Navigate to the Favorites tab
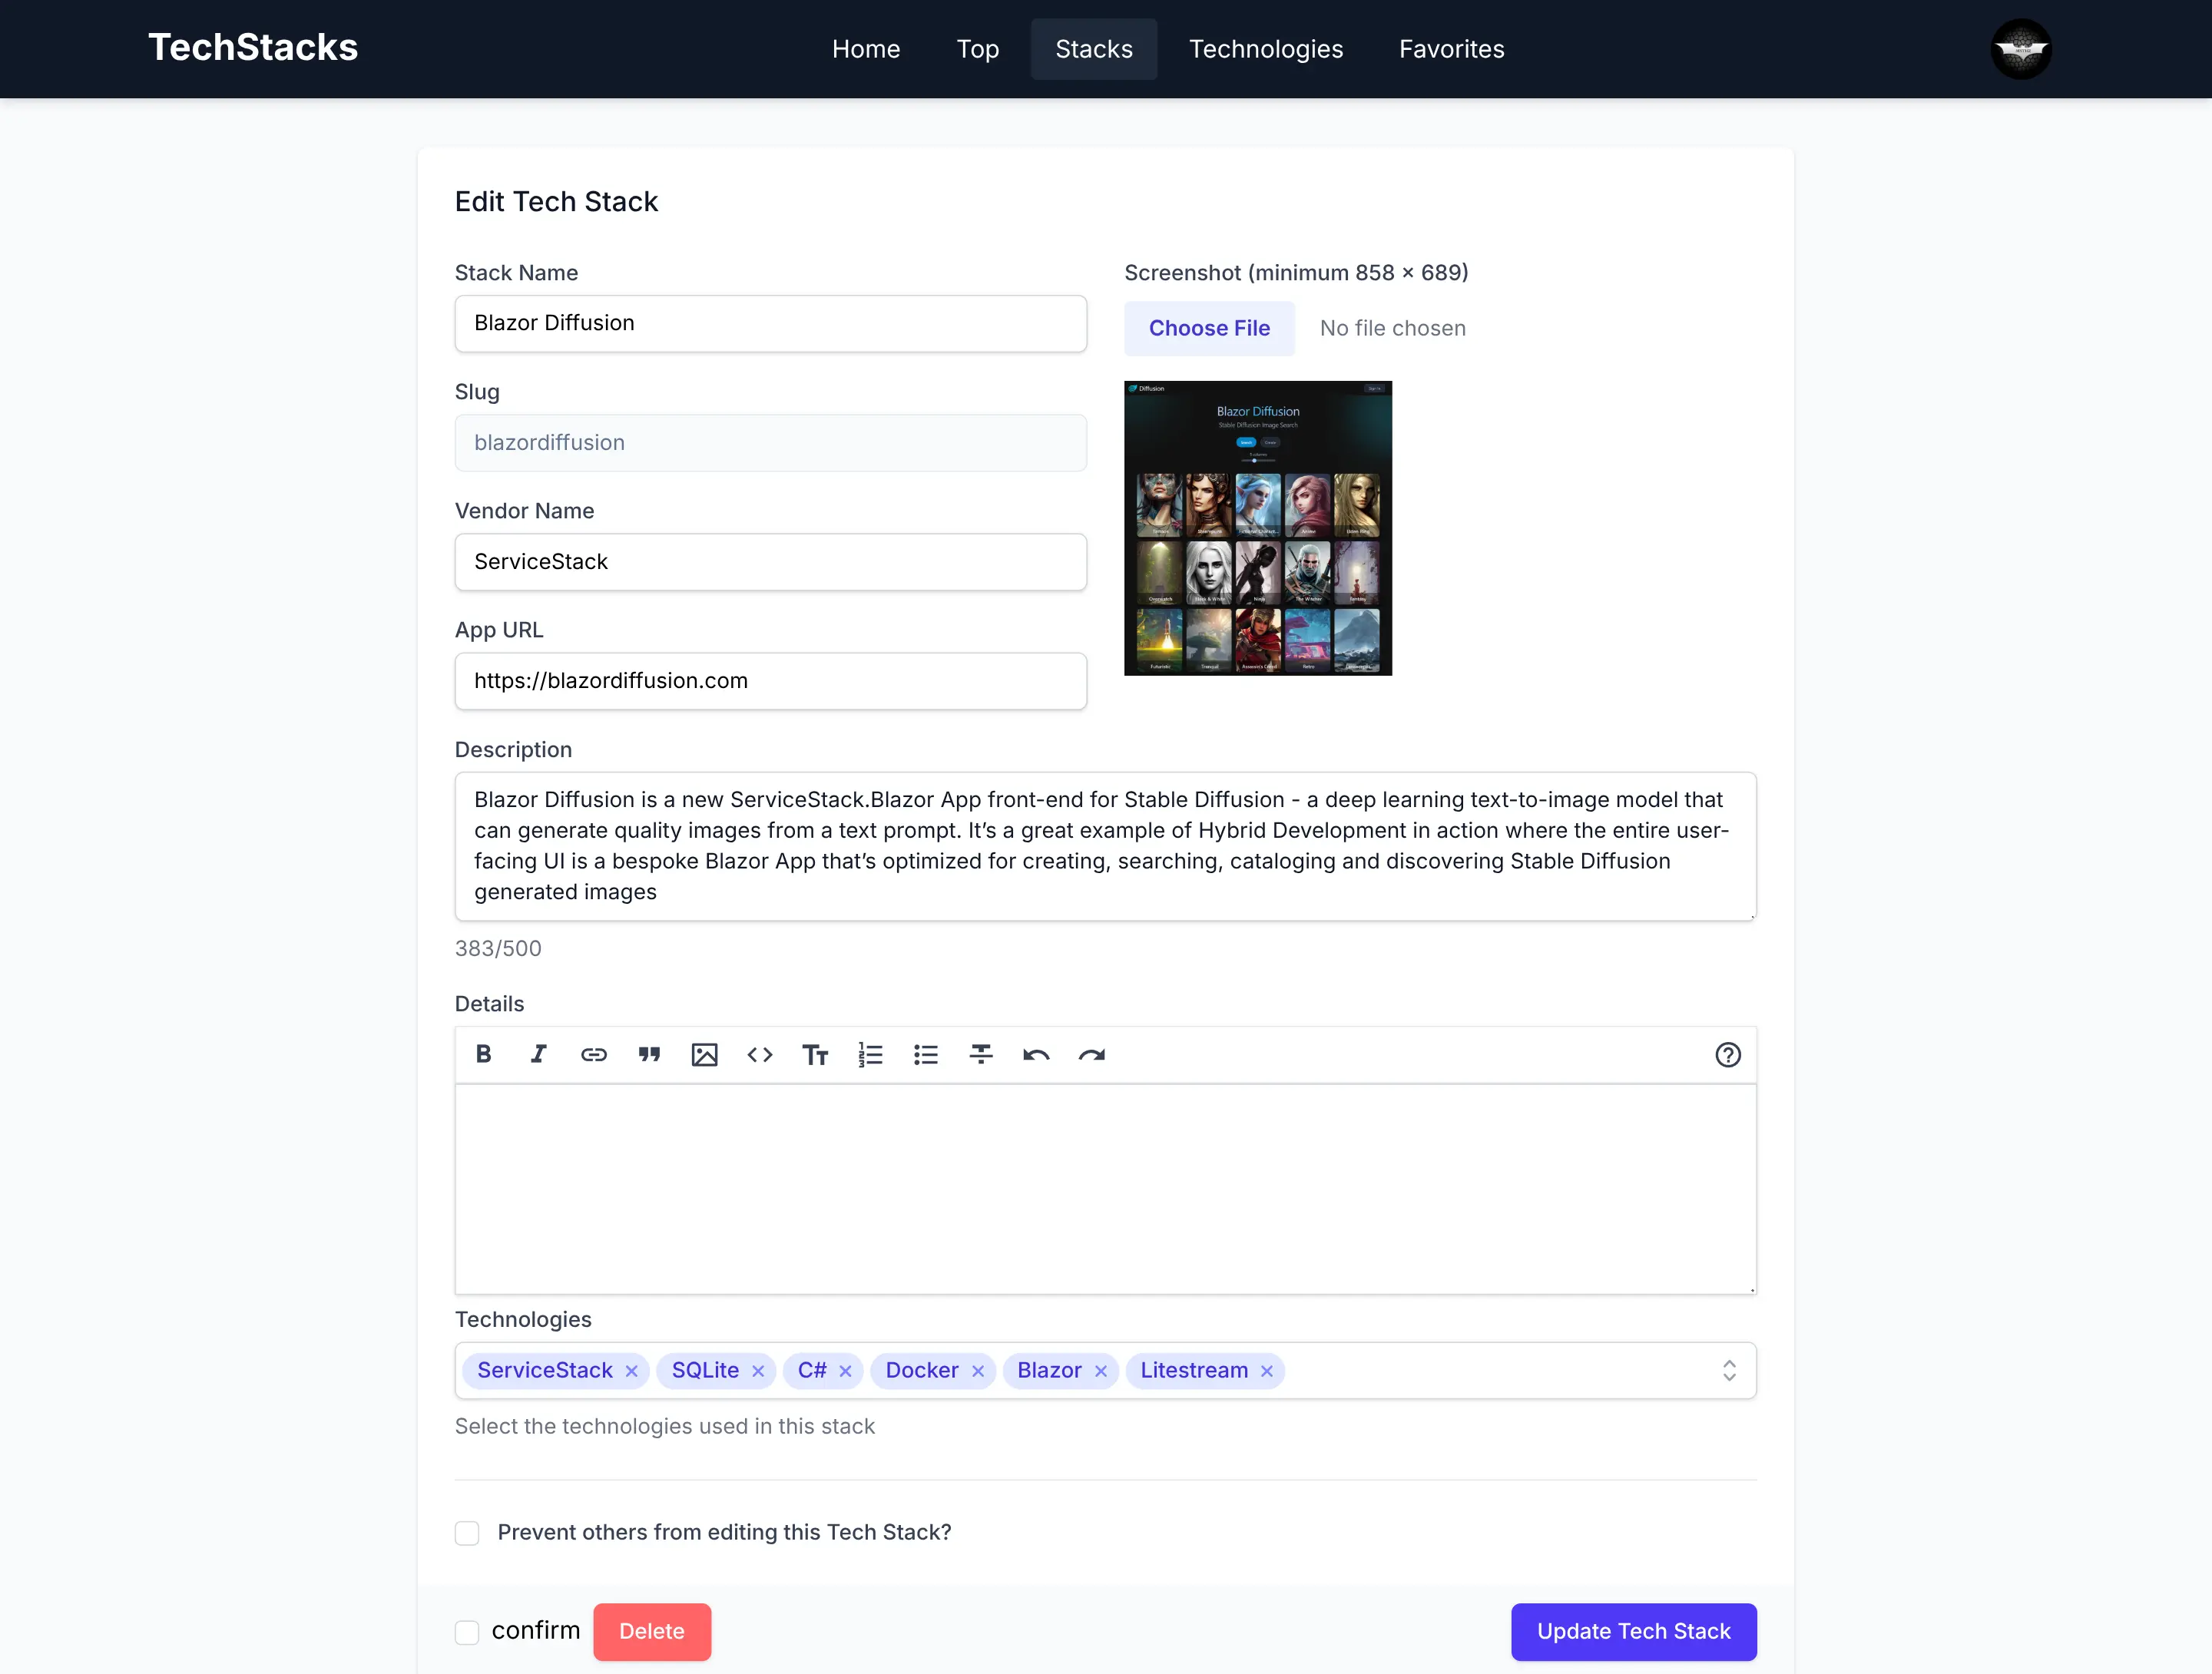The image size is (2212, 1674). click(x=1451, y=48)
